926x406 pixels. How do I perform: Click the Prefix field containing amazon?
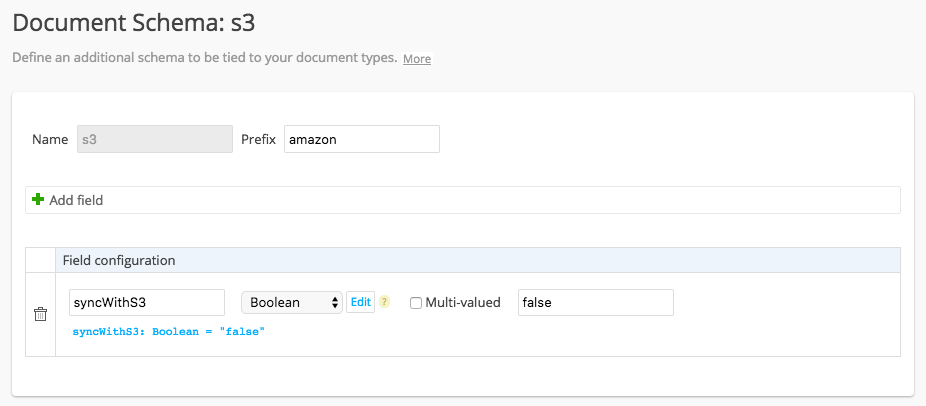click(362, 139)
